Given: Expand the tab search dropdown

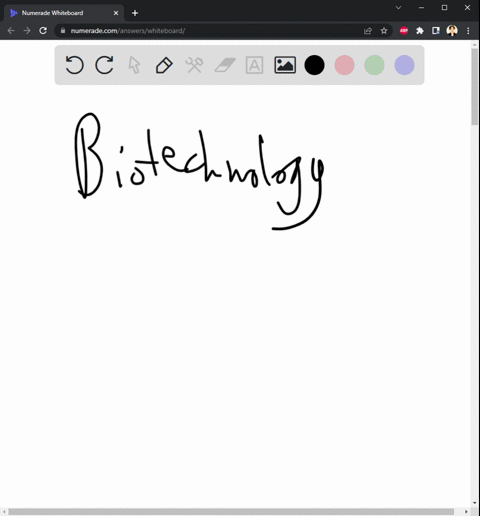Looking at the screenshot, I should pyautogui.click(x=398, y=8).
